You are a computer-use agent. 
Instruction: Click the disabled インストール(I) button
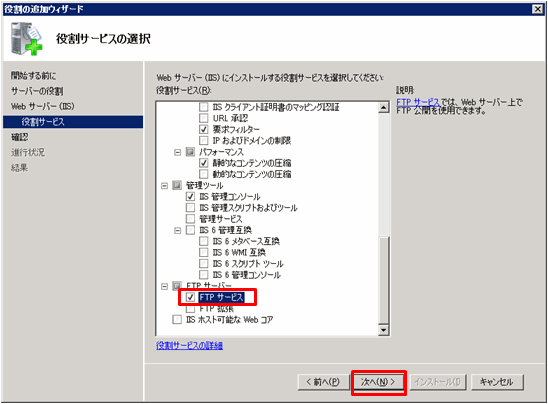(x=438, y=382)
